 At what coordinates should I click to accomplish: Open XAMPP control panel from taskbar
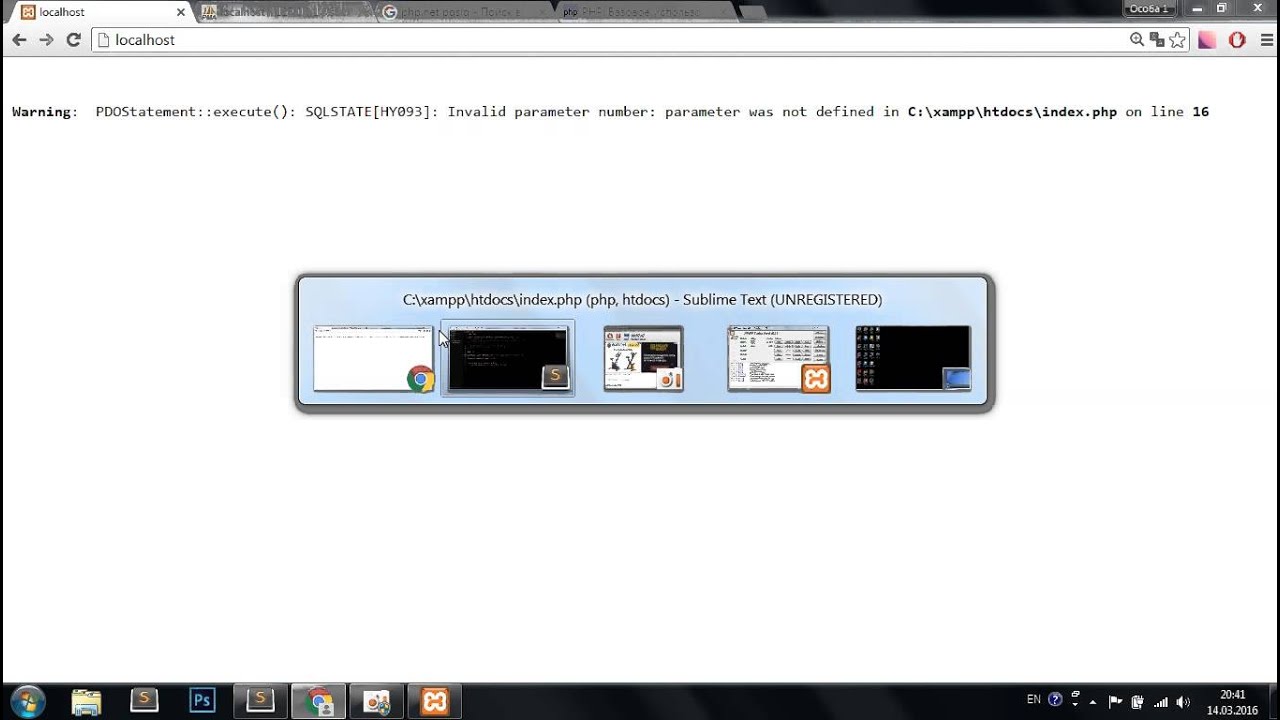[435, 701]
